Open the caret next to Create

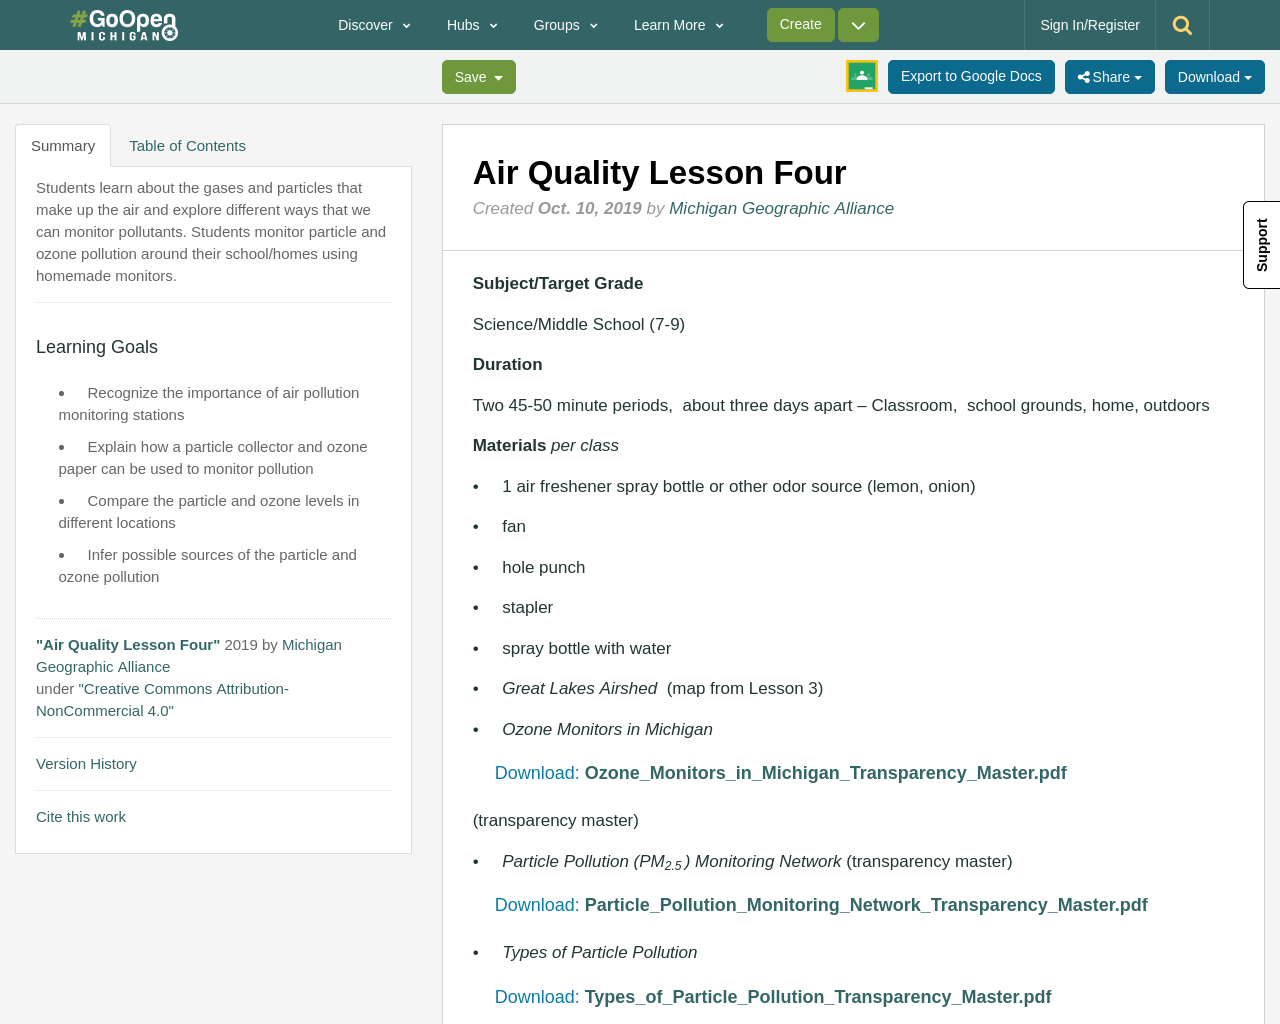(857, 22)
